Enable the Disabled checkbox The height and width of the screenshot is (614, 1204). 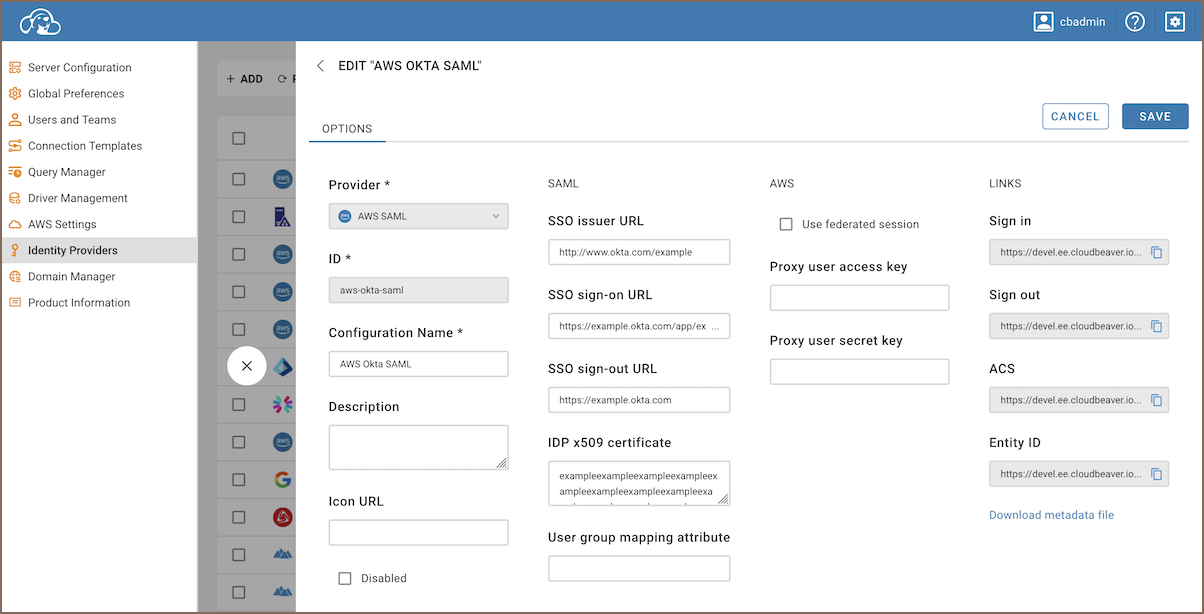345,578
